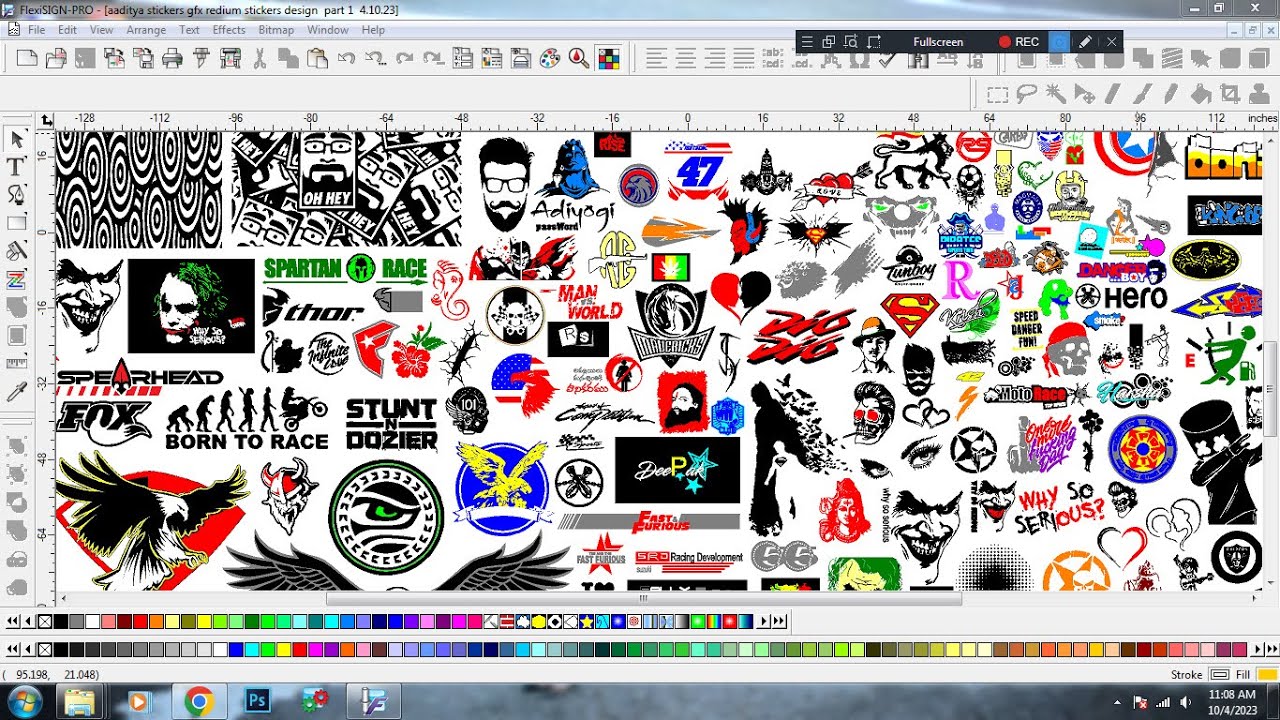This screenshot has width=1280, height=720.
Task: Launch Google Chrome from the taskbar
Action: 198,702
